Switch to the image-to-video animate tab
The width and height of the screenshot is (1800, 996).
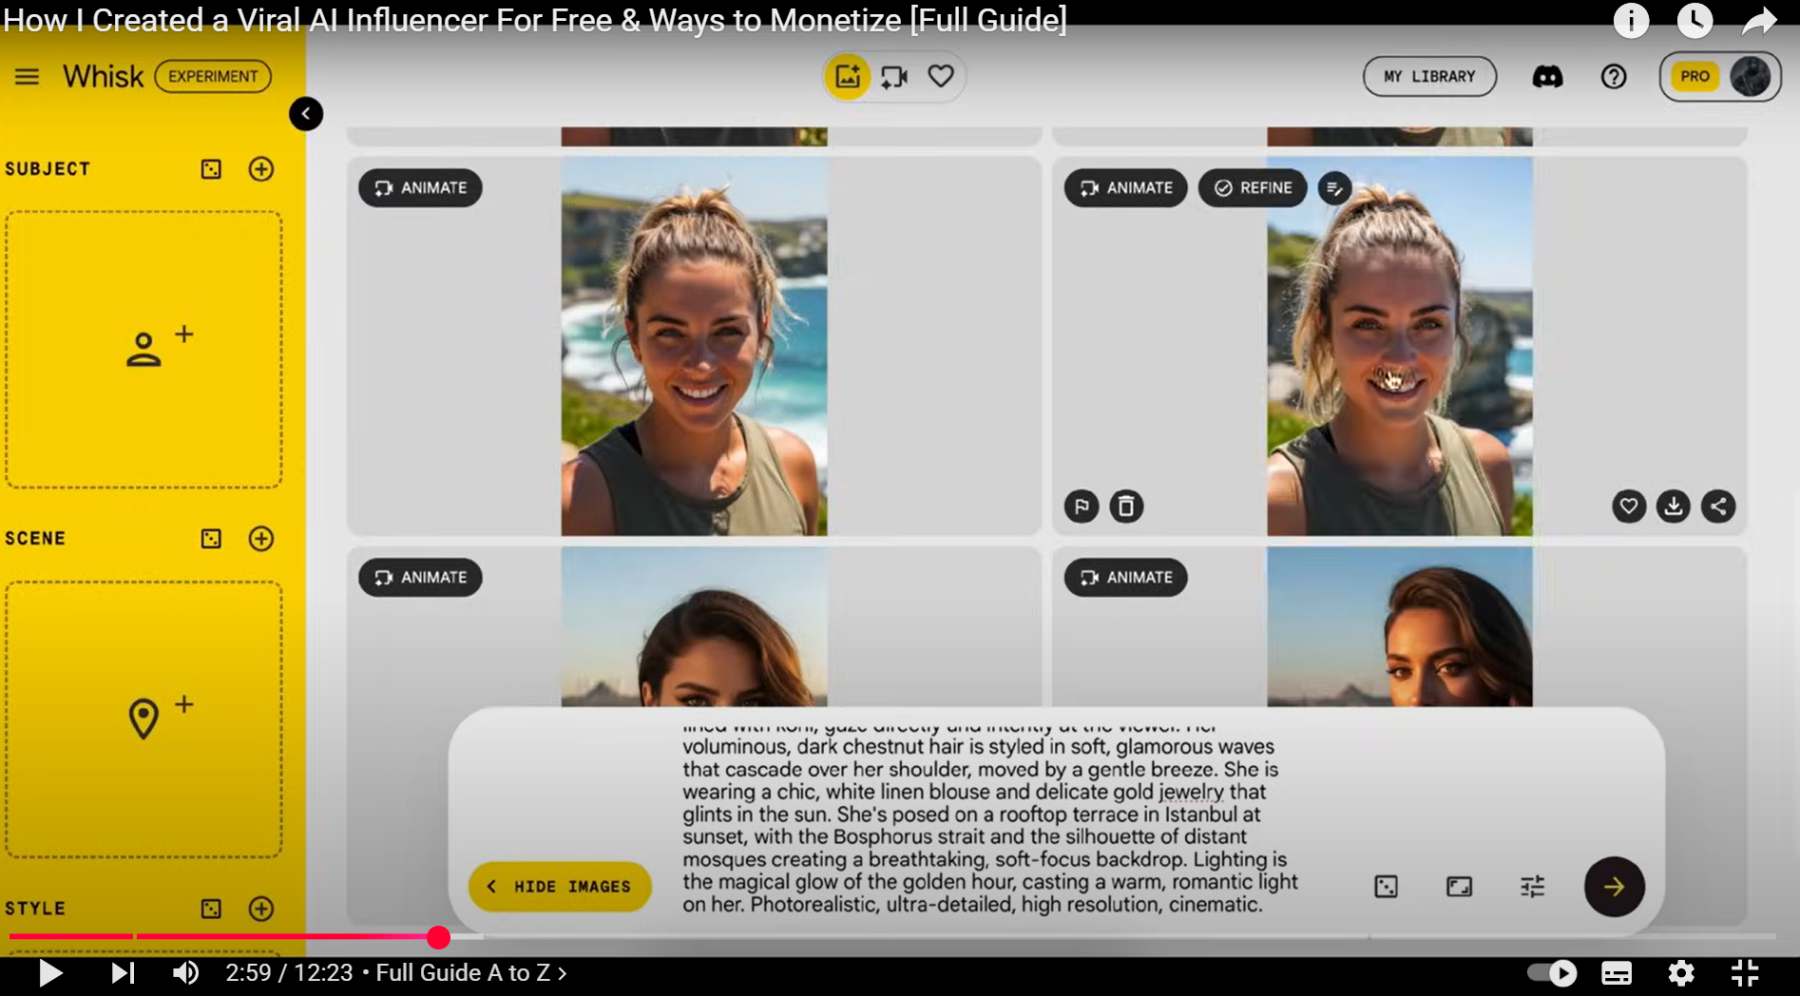pyautogui.click(x=894, y=77)
